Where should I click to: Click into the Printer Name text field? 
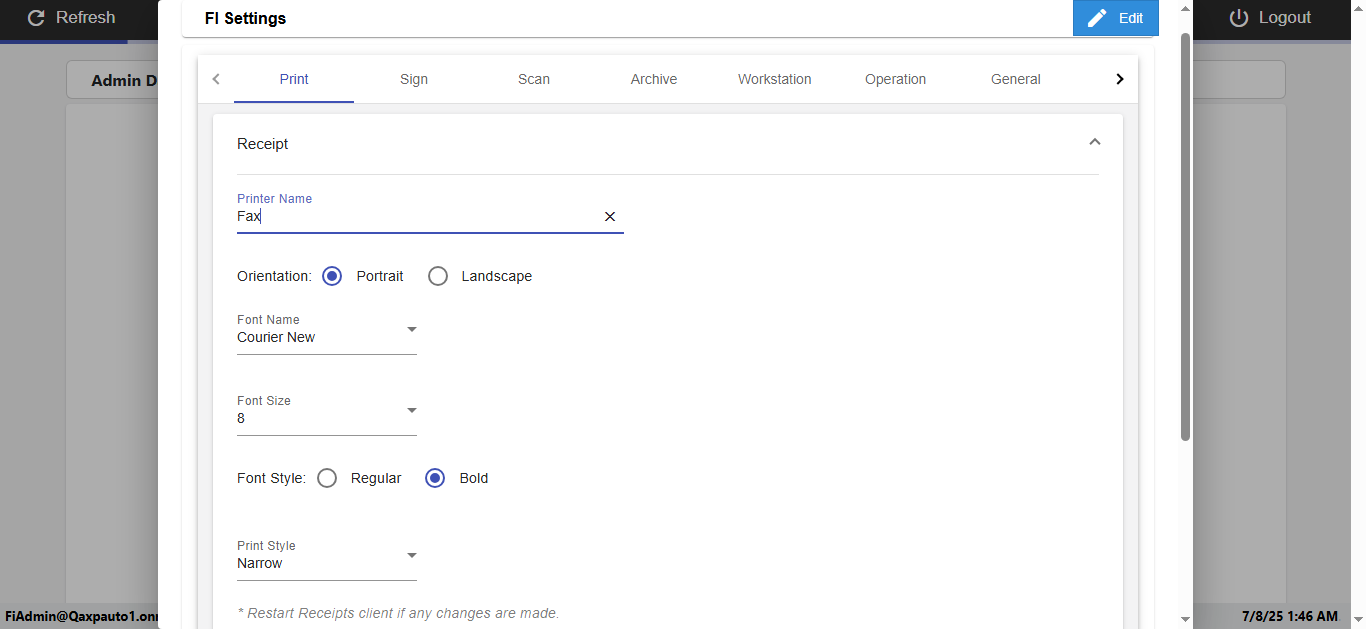pyautogui.click(x=415, y=217)
